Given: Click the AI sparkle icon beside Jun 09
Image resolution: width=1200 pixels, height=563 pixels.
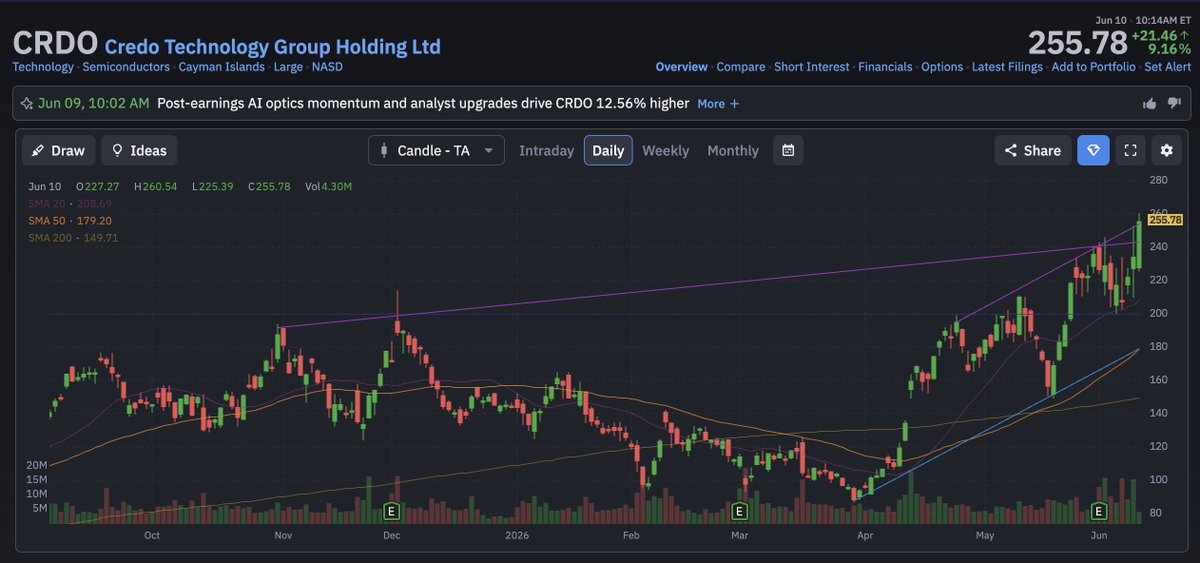Looking at the screenshot, I should point(26,103).
